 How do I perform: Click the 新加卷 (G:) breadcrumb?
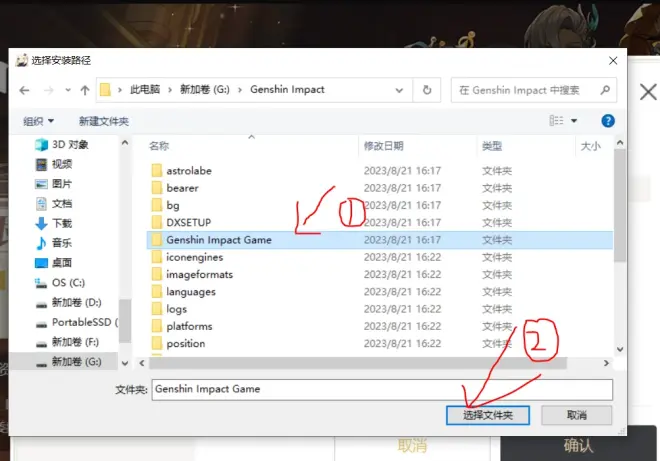point(205,89)
